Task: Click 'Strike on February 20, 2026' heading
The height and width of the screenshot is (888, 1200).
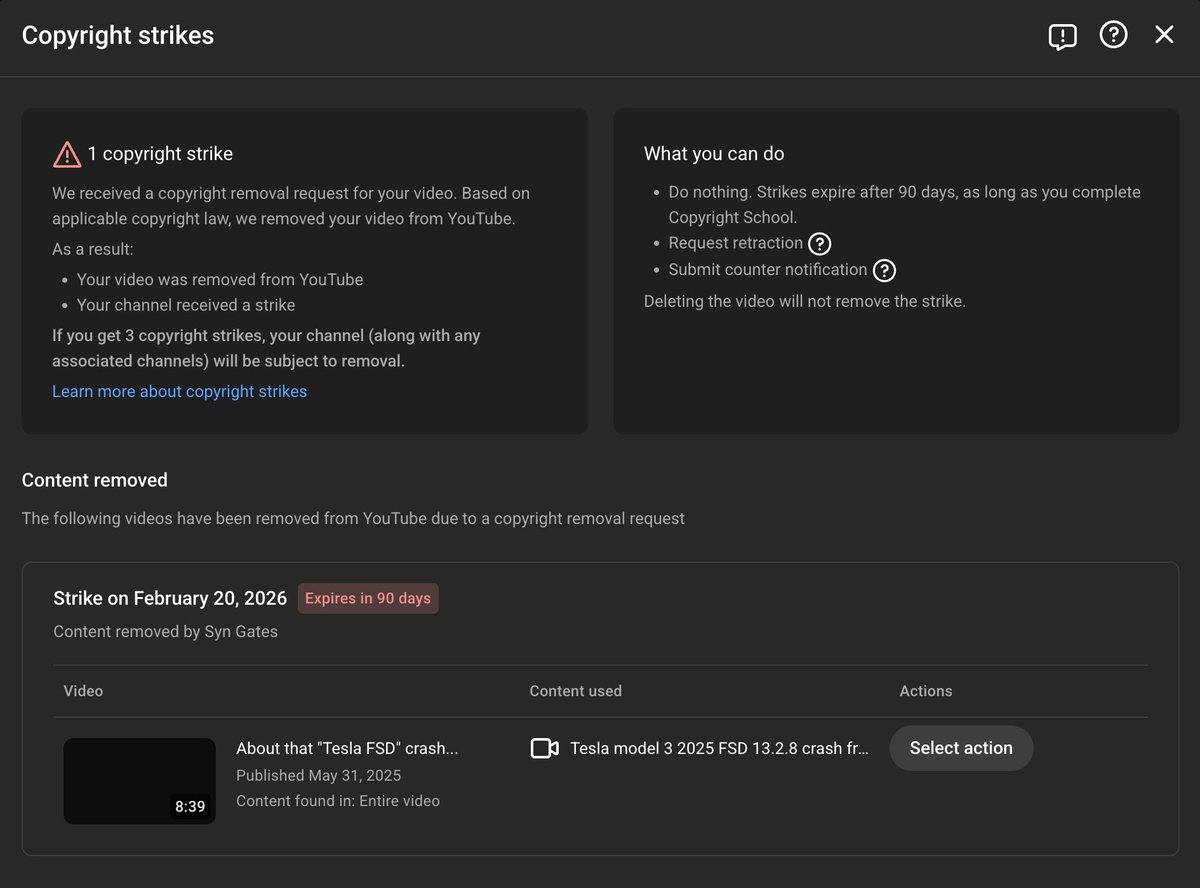Action: pyautogui.click(x=170, y=598)
